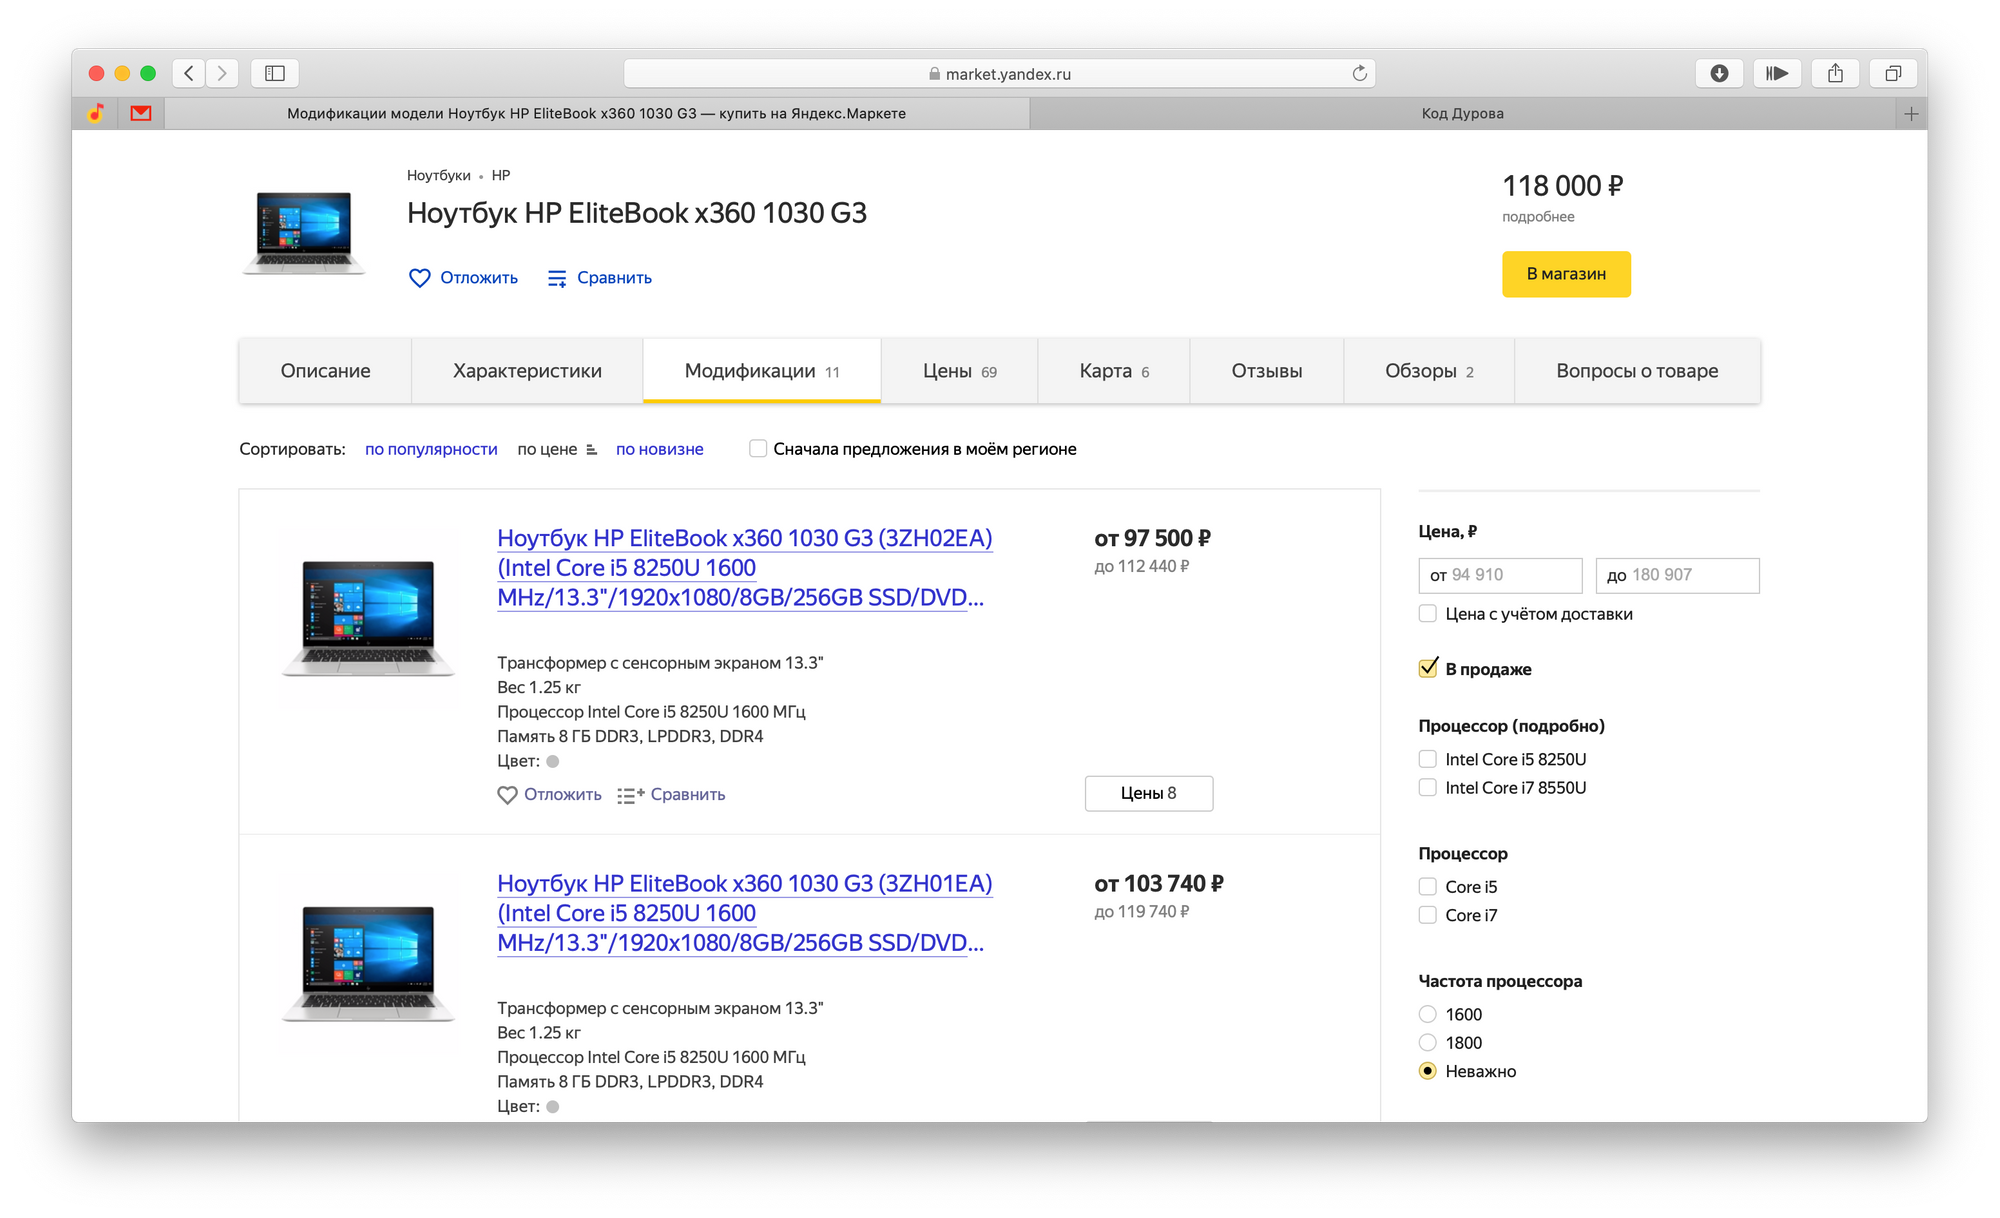Click the product thumbnail in the header
The image size is (2000, 1218).
(304, 232)
